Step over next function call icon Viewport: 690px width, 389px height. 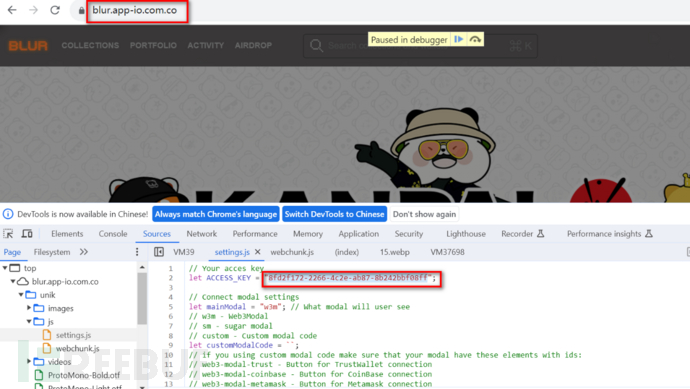(x=475, y=39)
